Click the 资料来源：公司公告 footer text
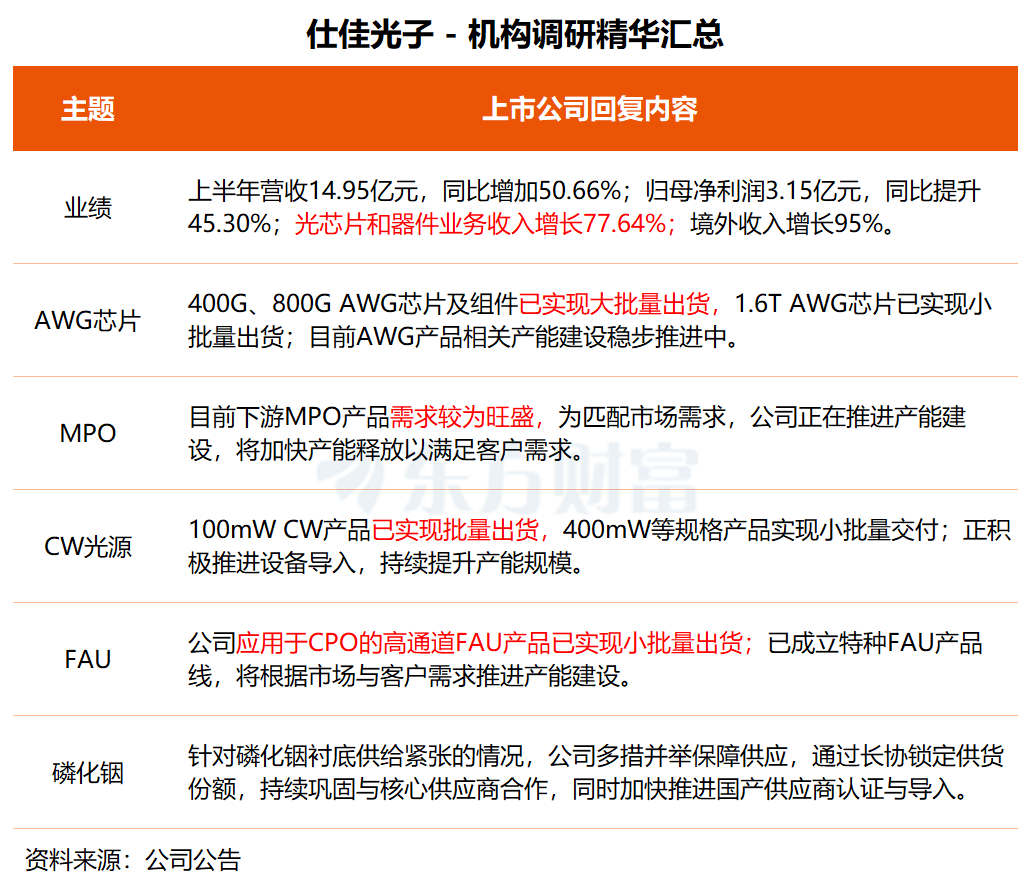Viewport: 1031px width, 891px height. tap(133, 860)
